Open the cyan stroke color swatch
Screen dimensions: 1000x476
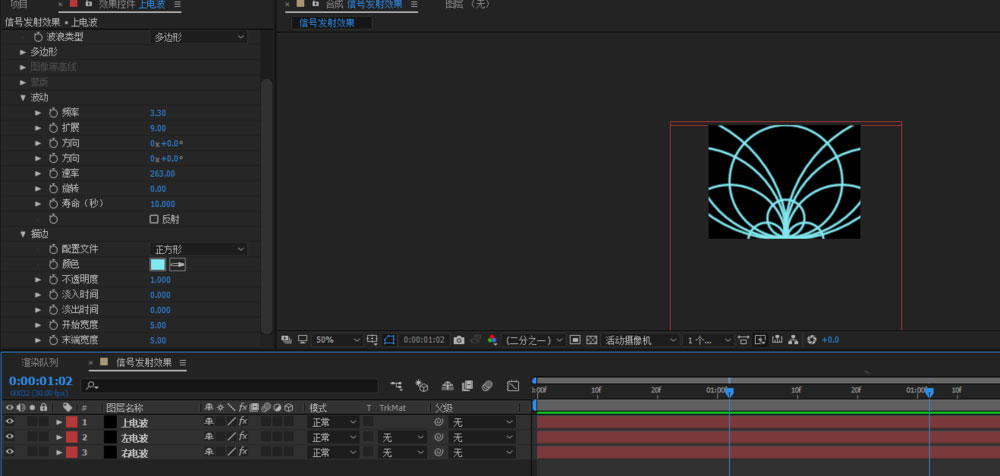click(157, 264)
